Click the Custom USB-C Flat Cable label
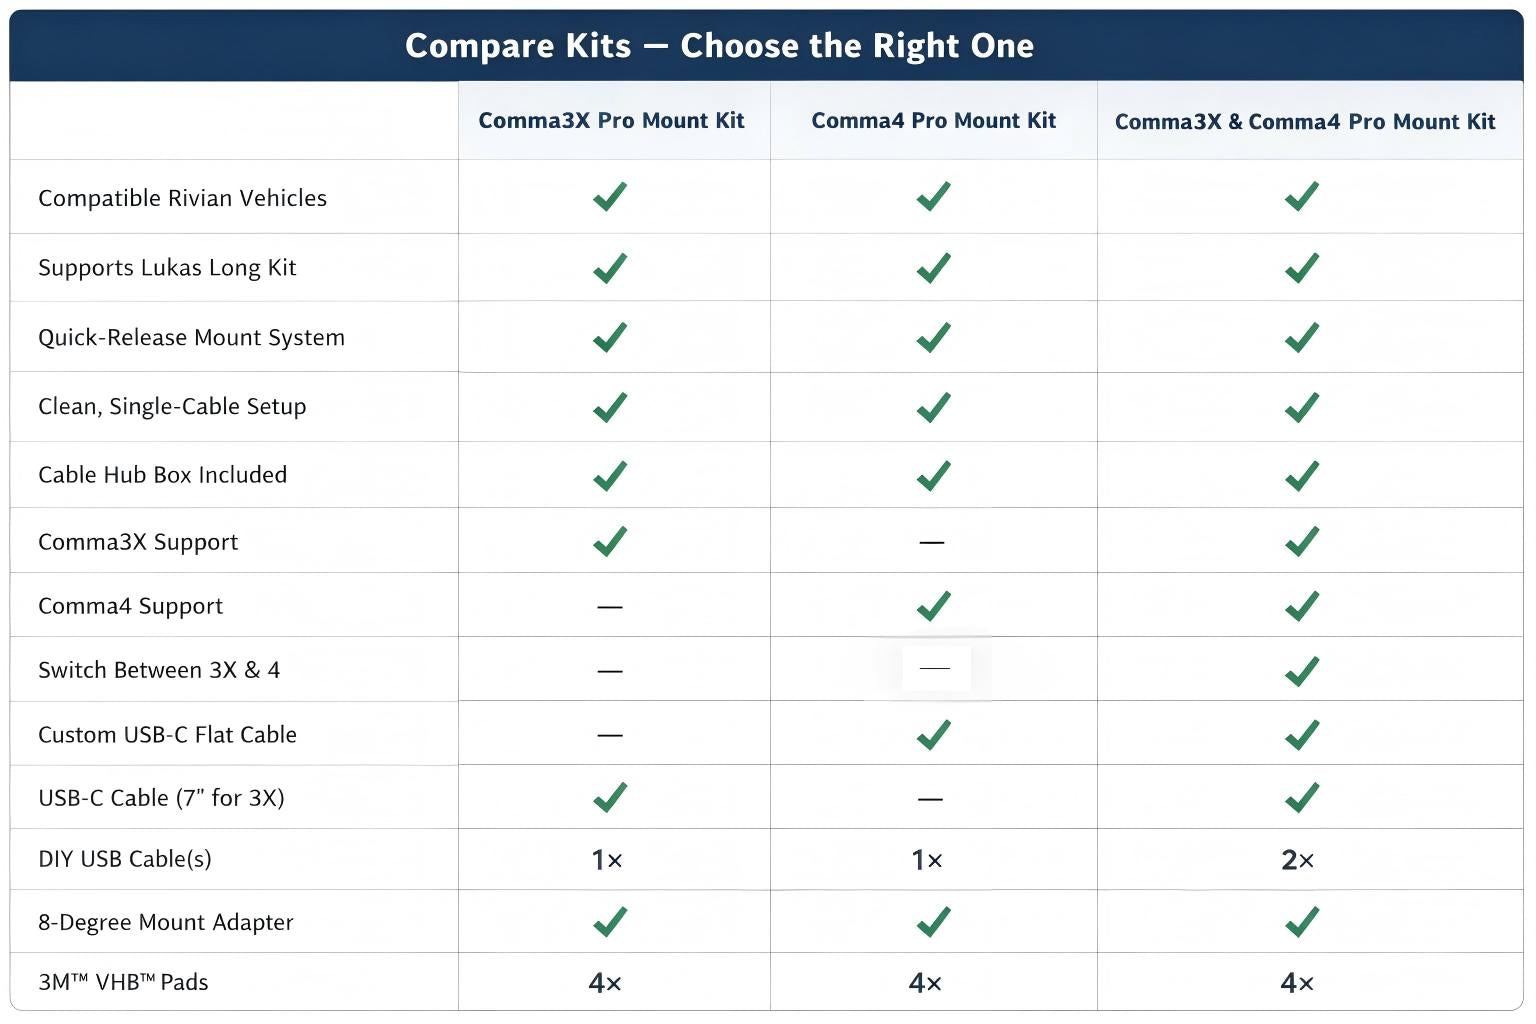1536x1024 pixels. click(x=167, y=735)
